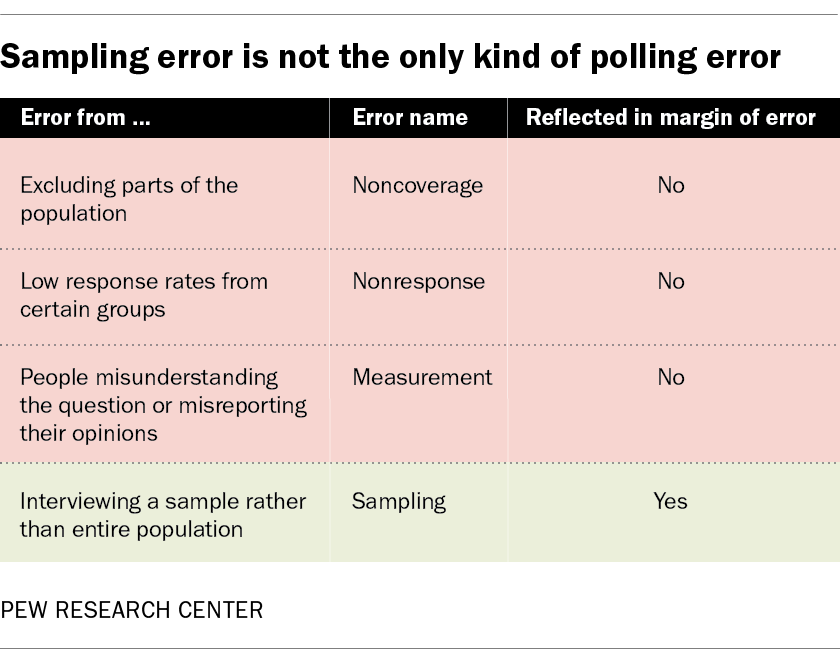Select the 'Error name' column header

point(410,117)
